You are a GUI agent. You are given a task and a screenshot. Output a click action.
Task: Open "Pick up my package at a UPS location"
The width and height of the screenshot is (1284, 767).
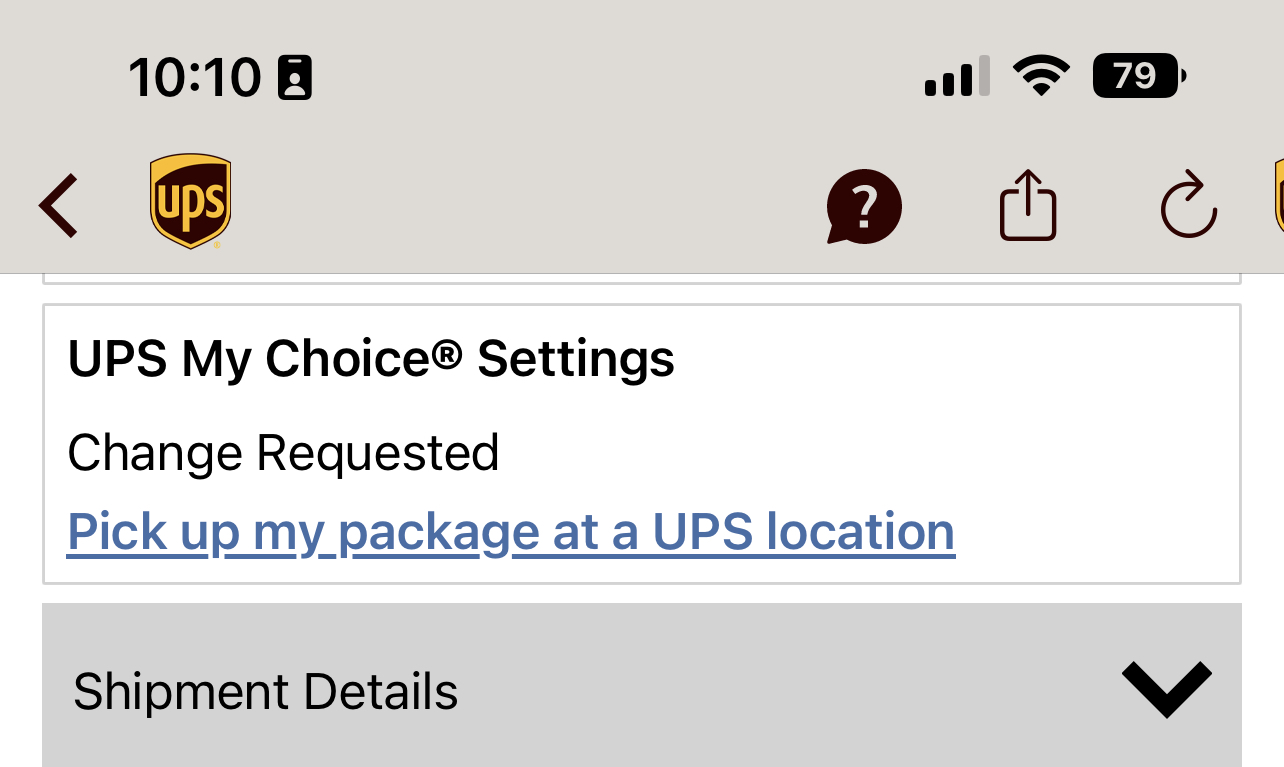(x=510, y=531)
